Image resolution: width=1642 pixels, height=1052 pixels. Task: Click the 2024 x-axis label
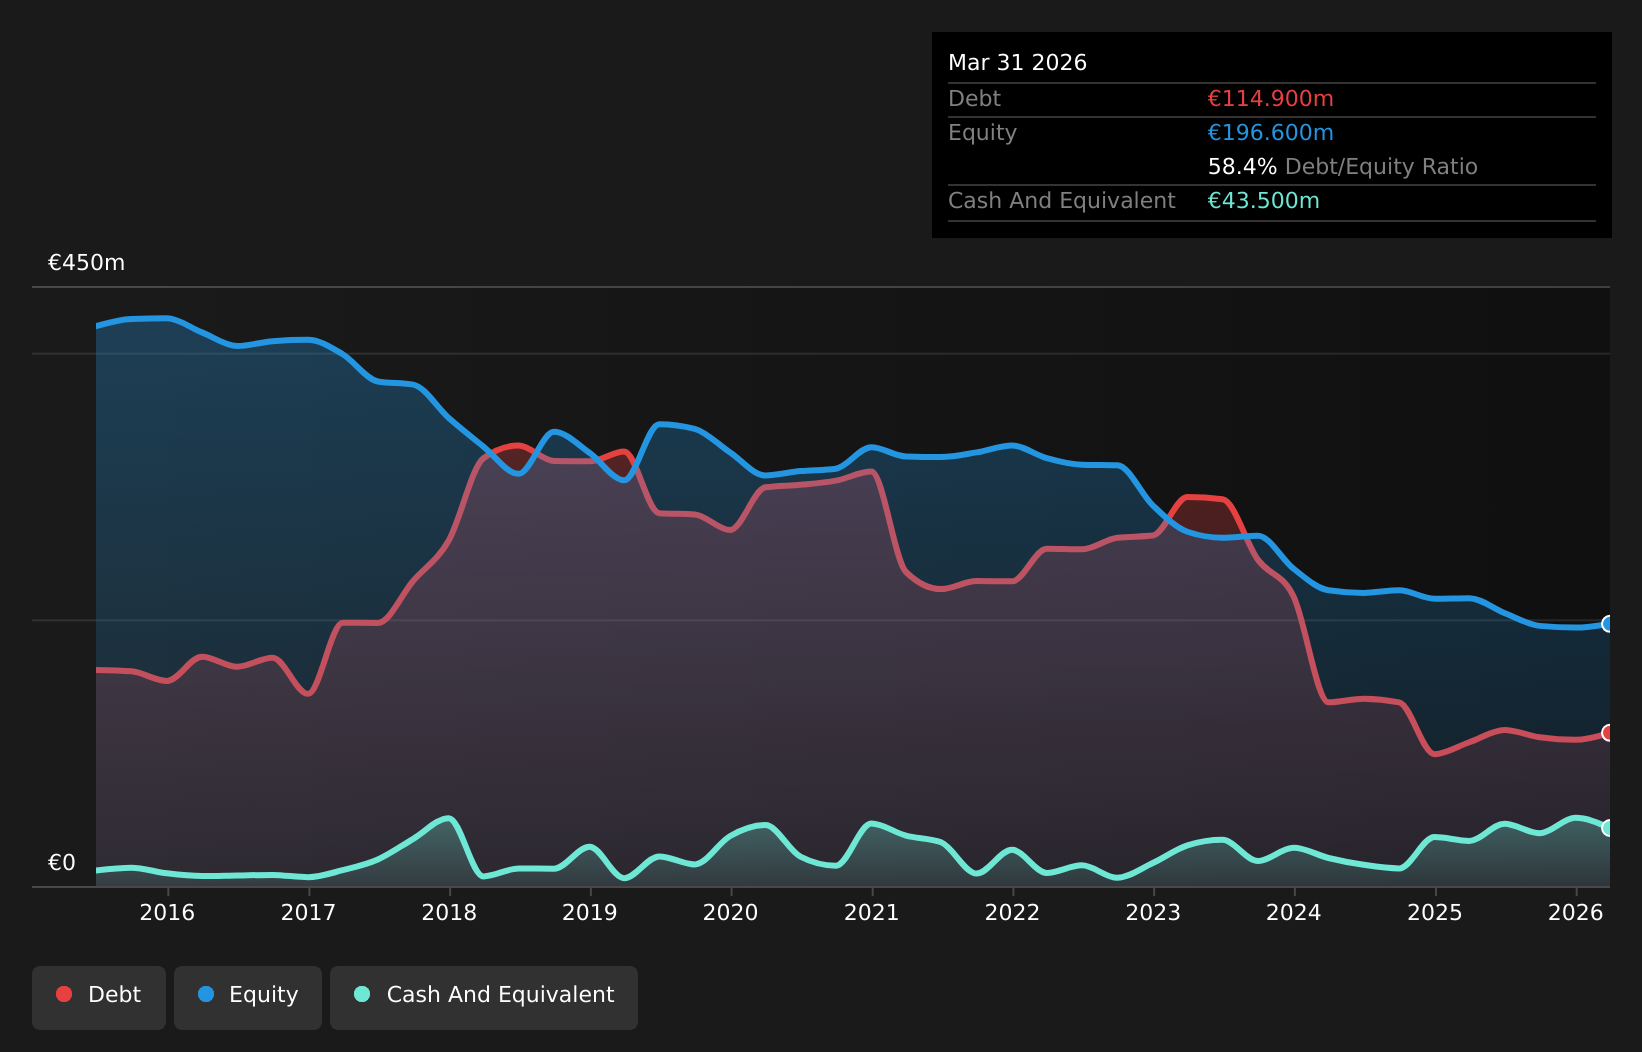(x=1294, y=912)
